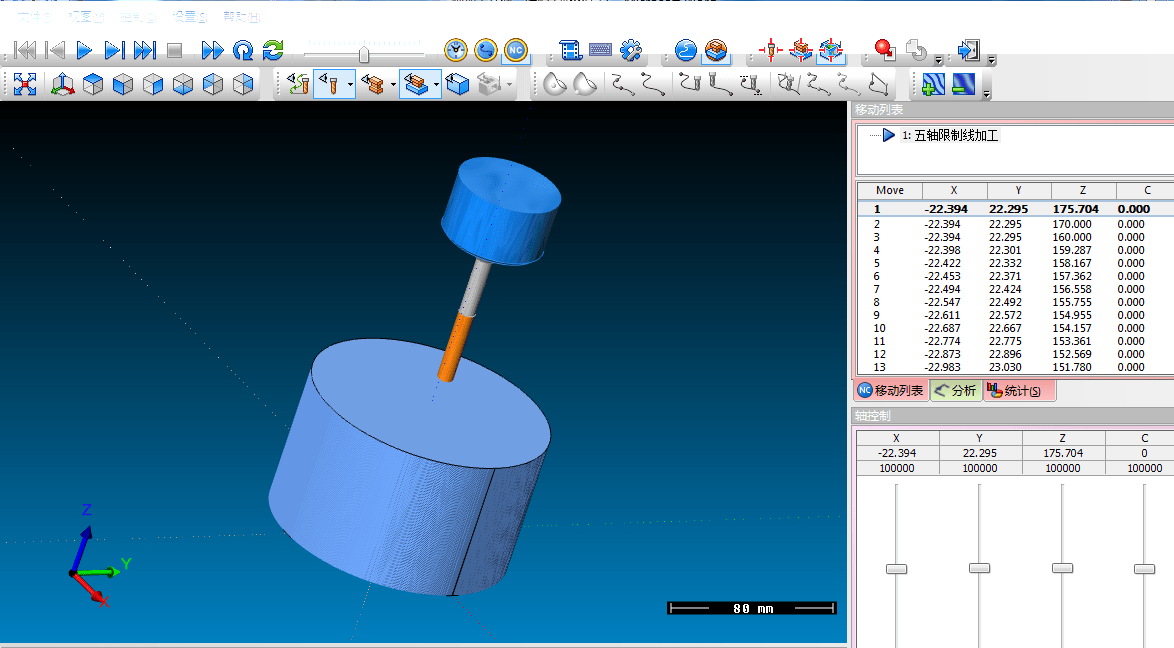
Task: Click the add toolpath green plus icon
Action: [933, 85]
